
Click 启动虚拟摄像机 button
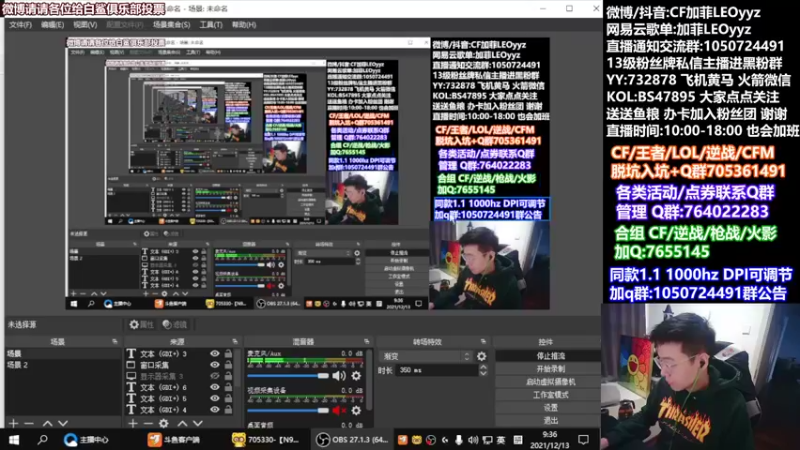550,382
